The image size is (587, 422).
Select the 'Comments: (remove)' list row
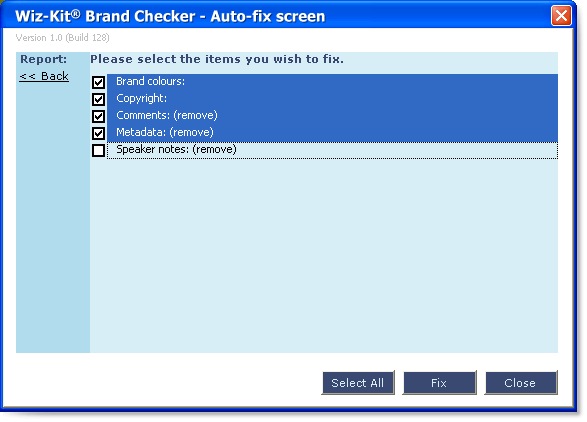click(x=332, y=115)
